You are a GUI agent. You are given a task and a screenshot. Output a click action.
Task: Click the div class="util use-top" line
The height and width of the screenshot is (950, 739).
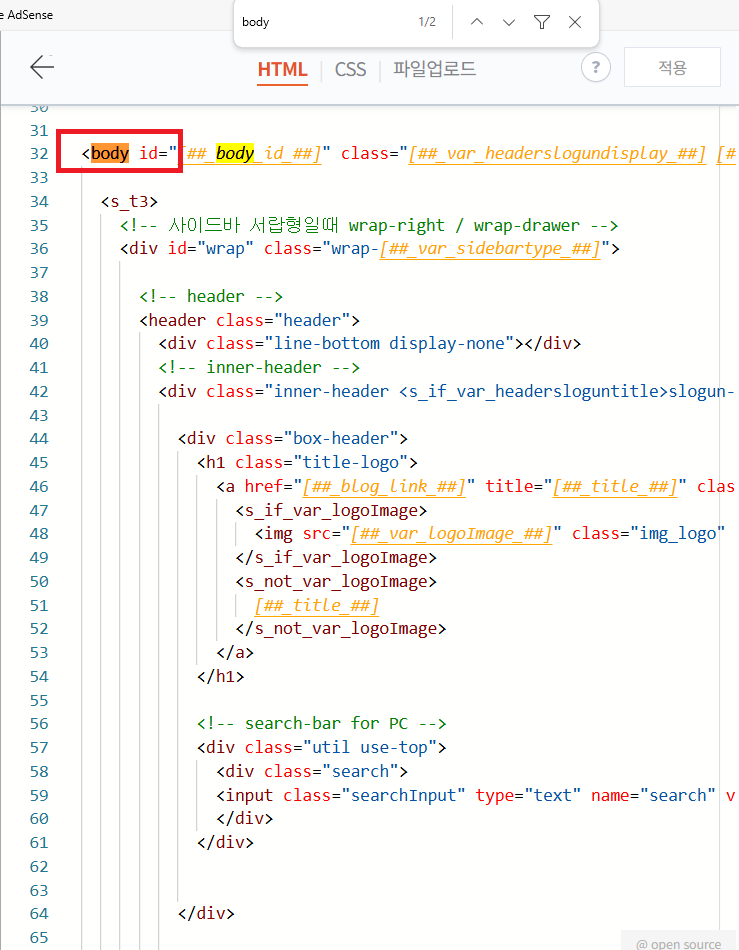pyautogui.click(x=322, y=748)
